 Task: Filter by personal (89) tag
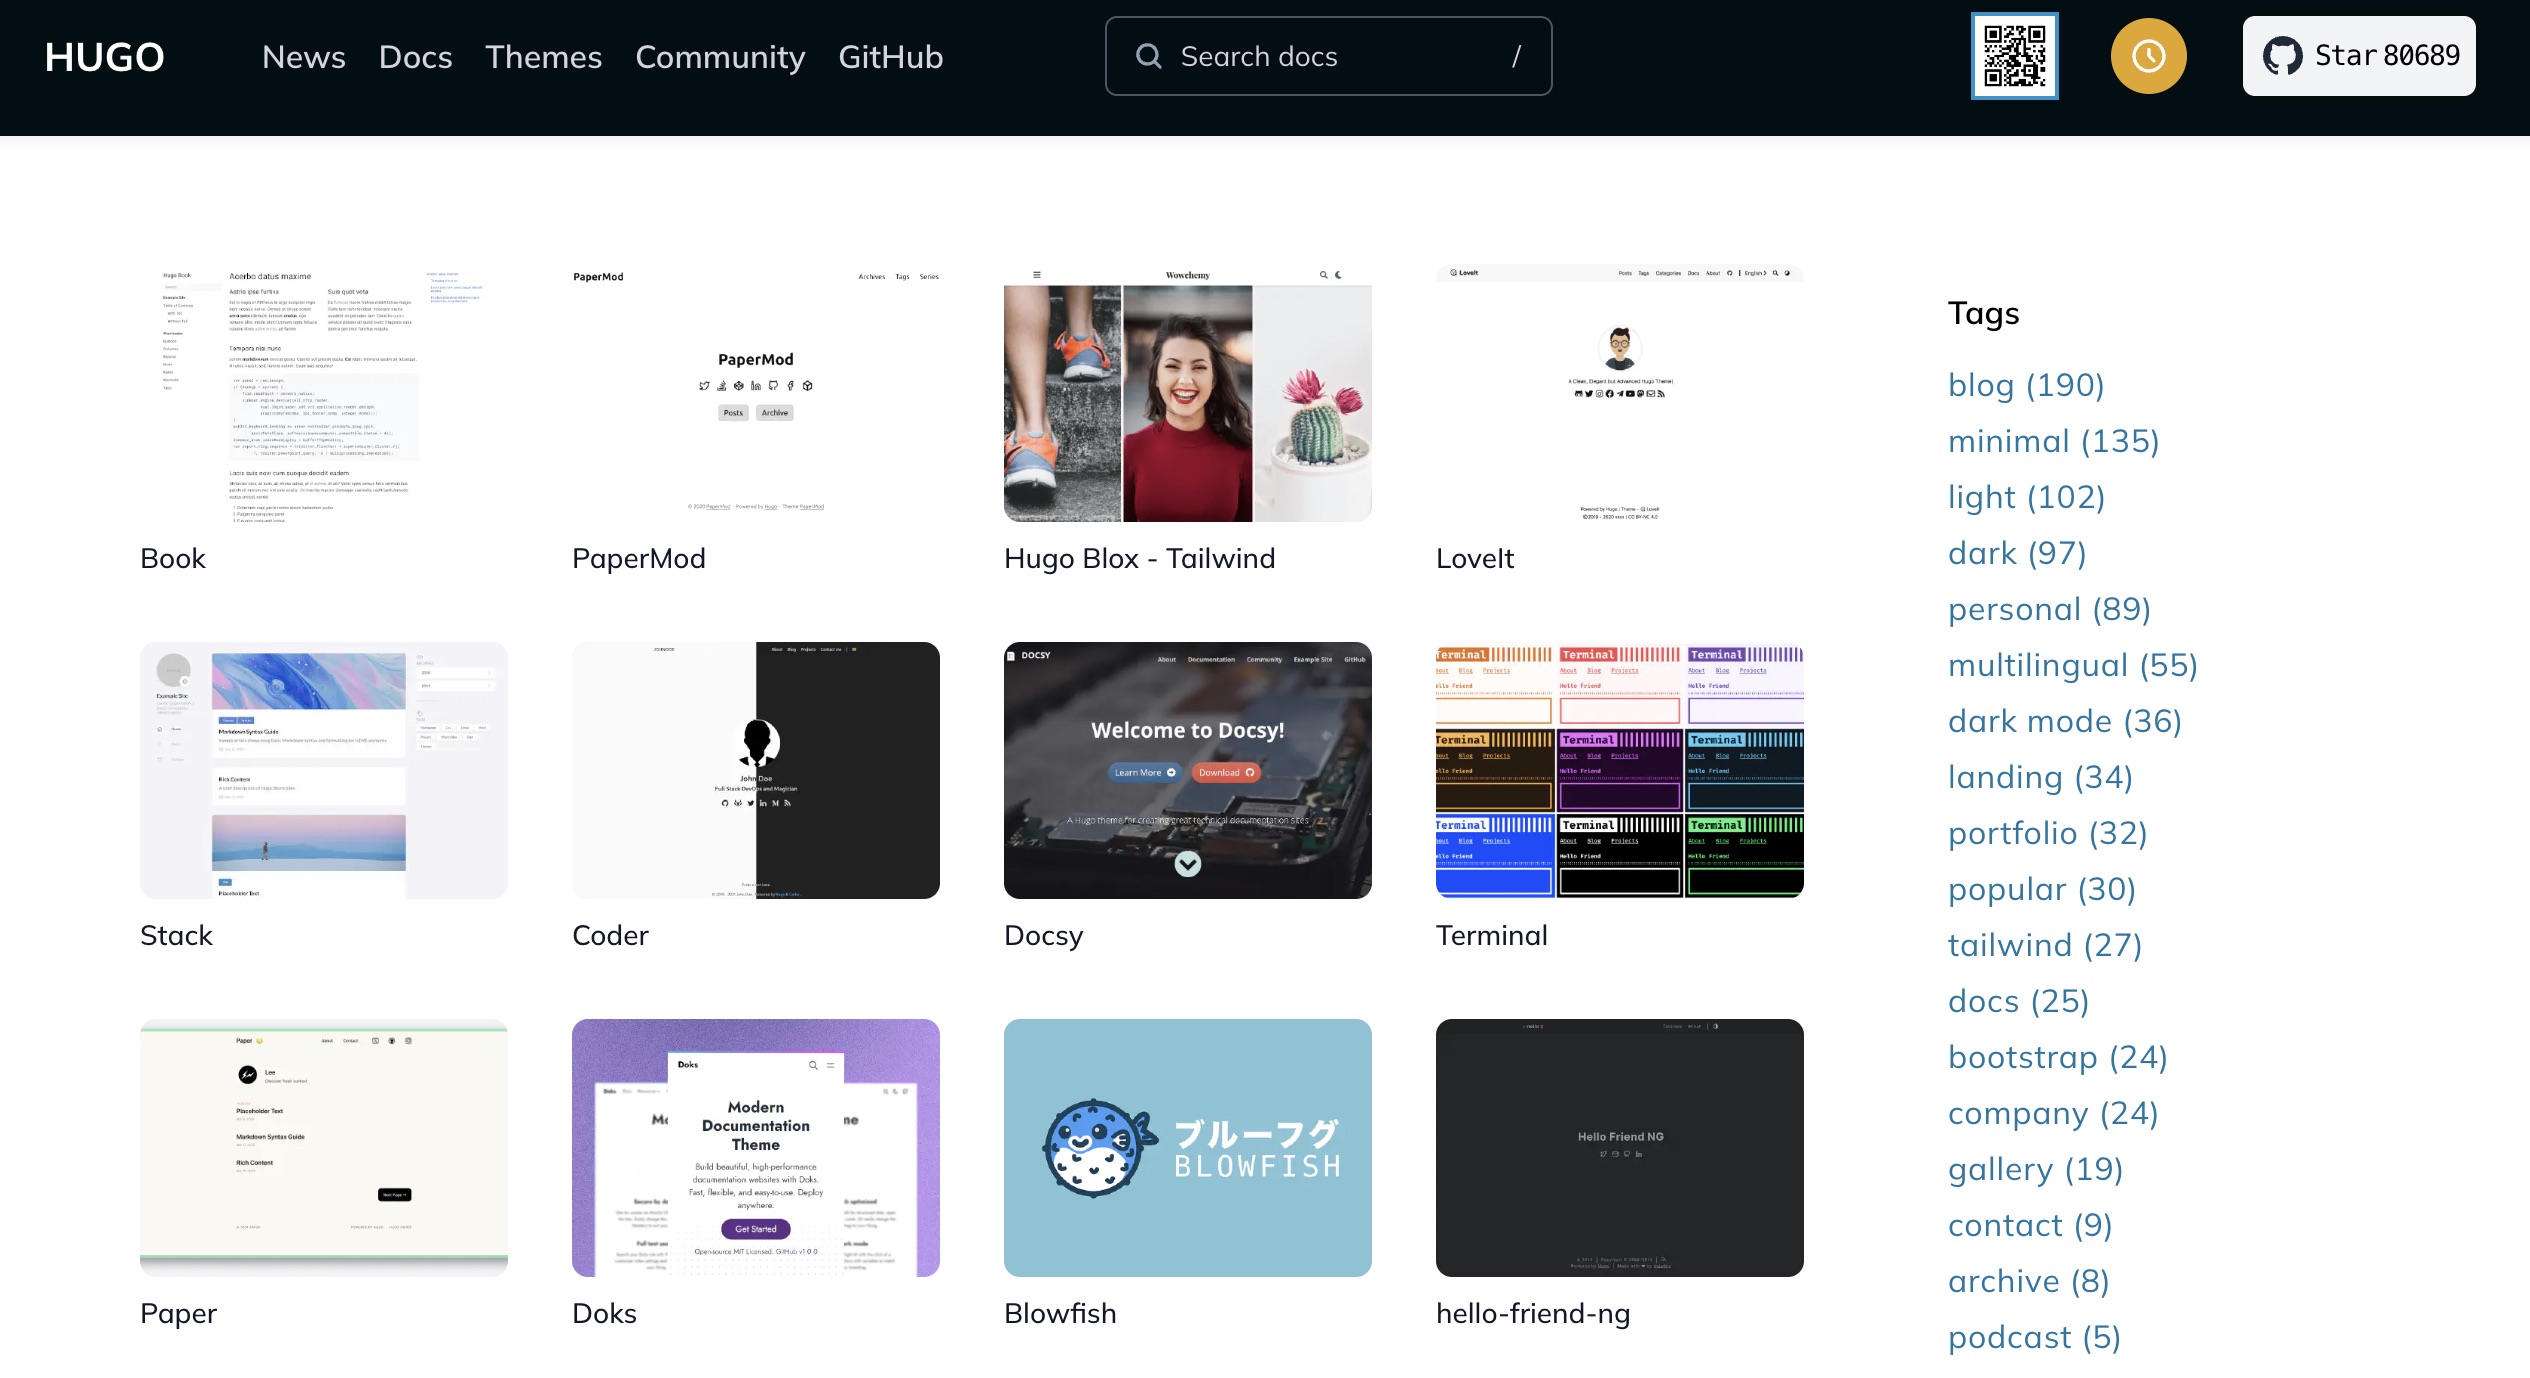click(x=2049, y=609)
